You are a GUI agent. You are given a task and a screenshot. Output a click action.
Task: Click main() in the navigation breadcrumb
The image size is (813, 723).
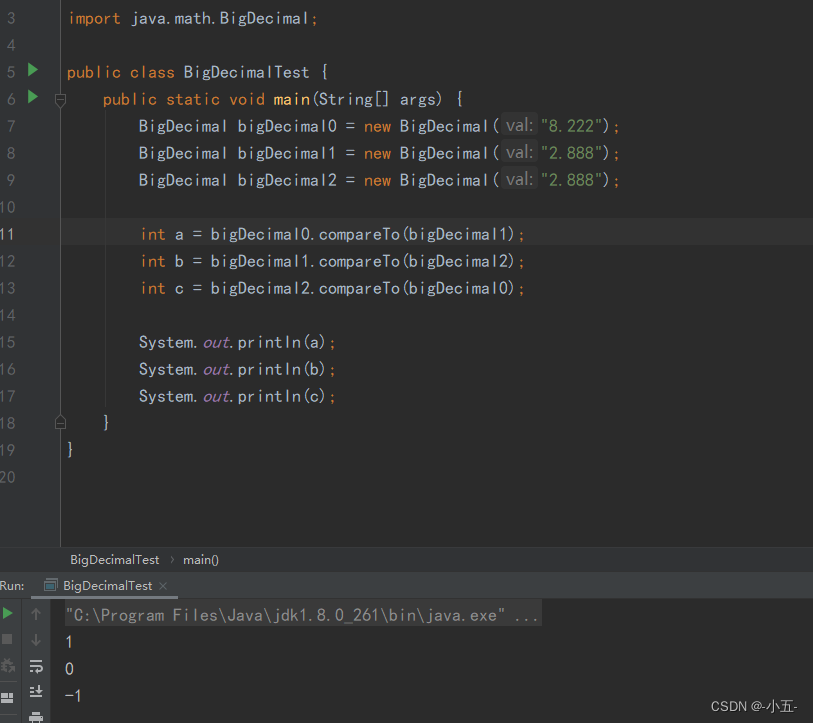(x=200, y=560)
